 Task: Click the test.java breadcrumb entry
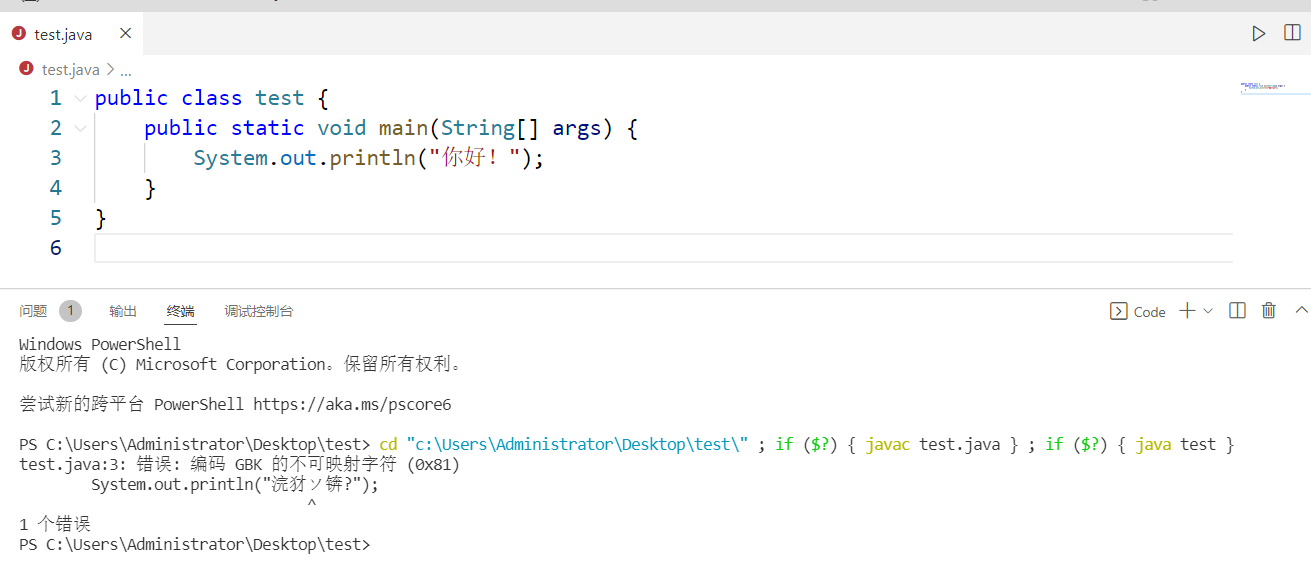coord(70,69)
